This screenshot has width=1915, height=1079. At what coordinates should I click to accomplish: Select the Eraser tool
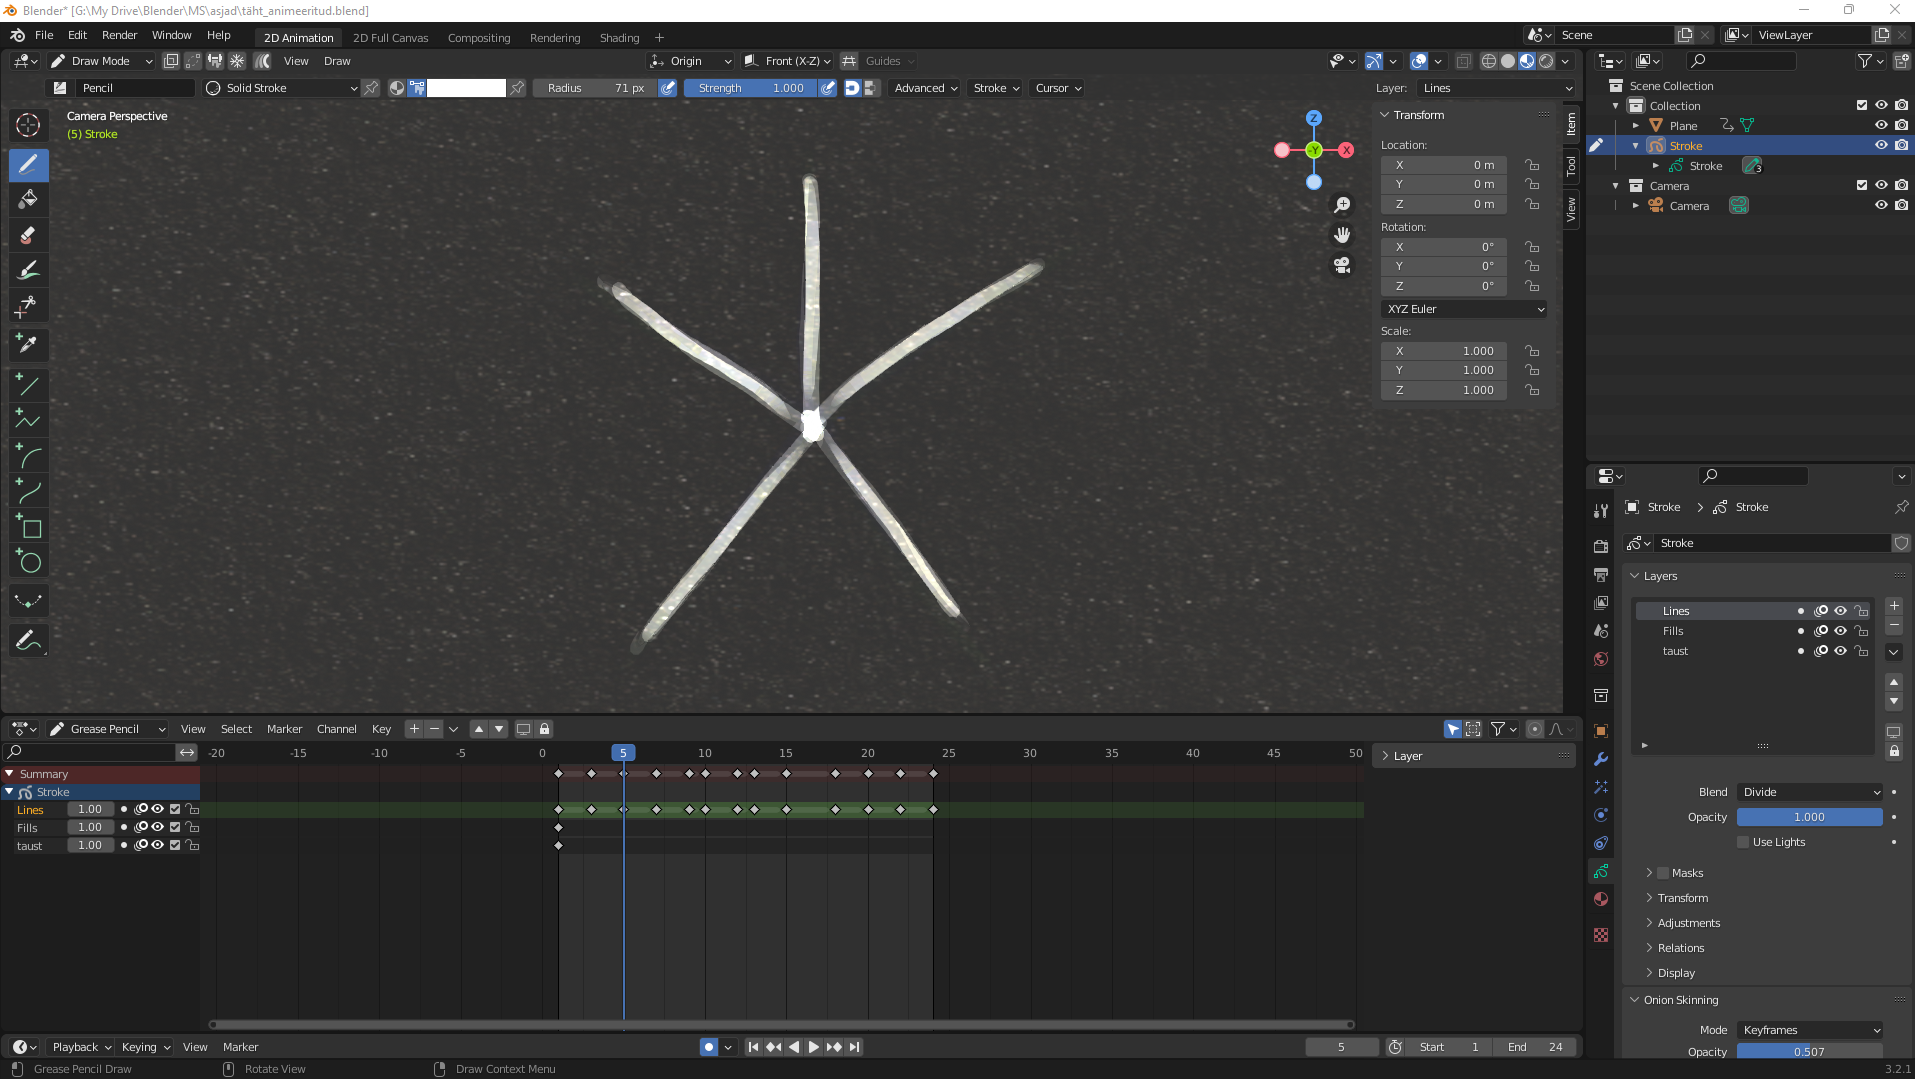pos(28,236)
